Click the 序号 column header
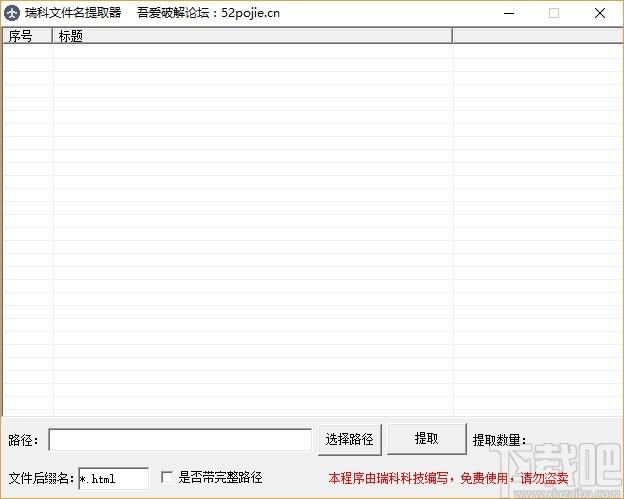624x499 pixels. [x=27, y=36]
